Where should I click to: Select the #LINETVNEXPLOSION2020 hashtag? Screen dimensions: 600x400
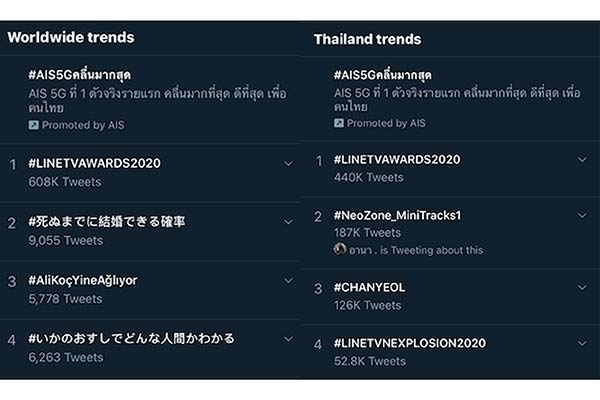click(x=410, y=343)
